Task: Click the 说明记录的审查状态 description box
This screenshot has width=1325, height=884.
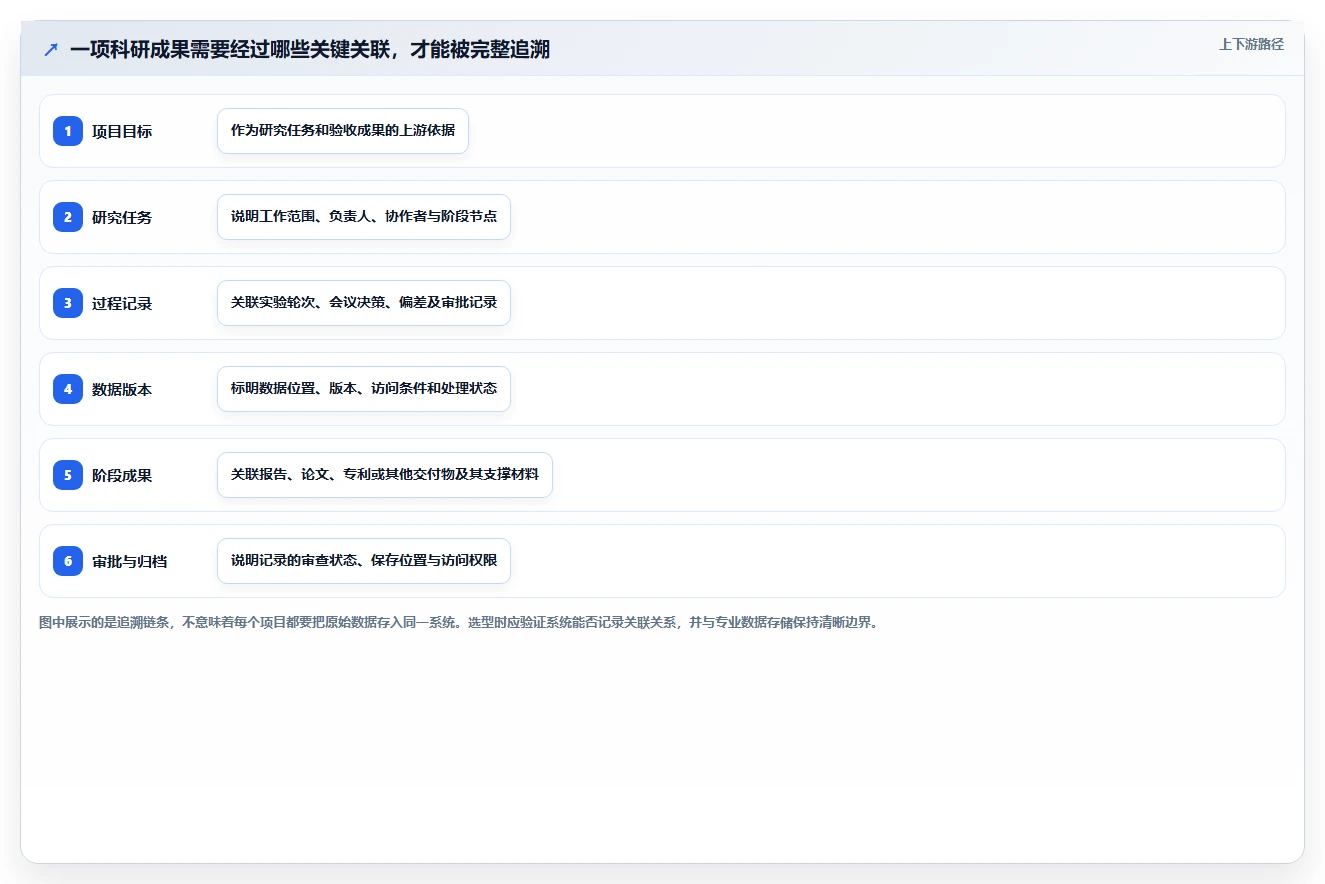Action: (364, 561)
